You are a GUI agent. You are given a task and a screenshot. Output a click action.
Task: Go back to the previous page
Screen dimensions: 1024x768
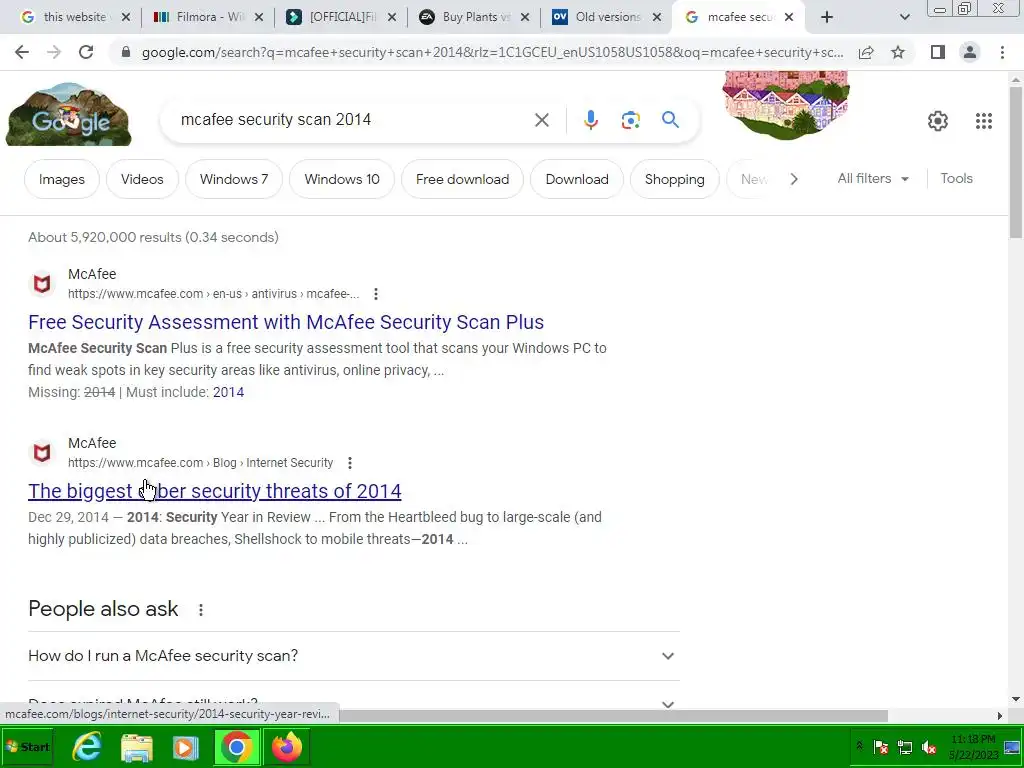(22, 52)
